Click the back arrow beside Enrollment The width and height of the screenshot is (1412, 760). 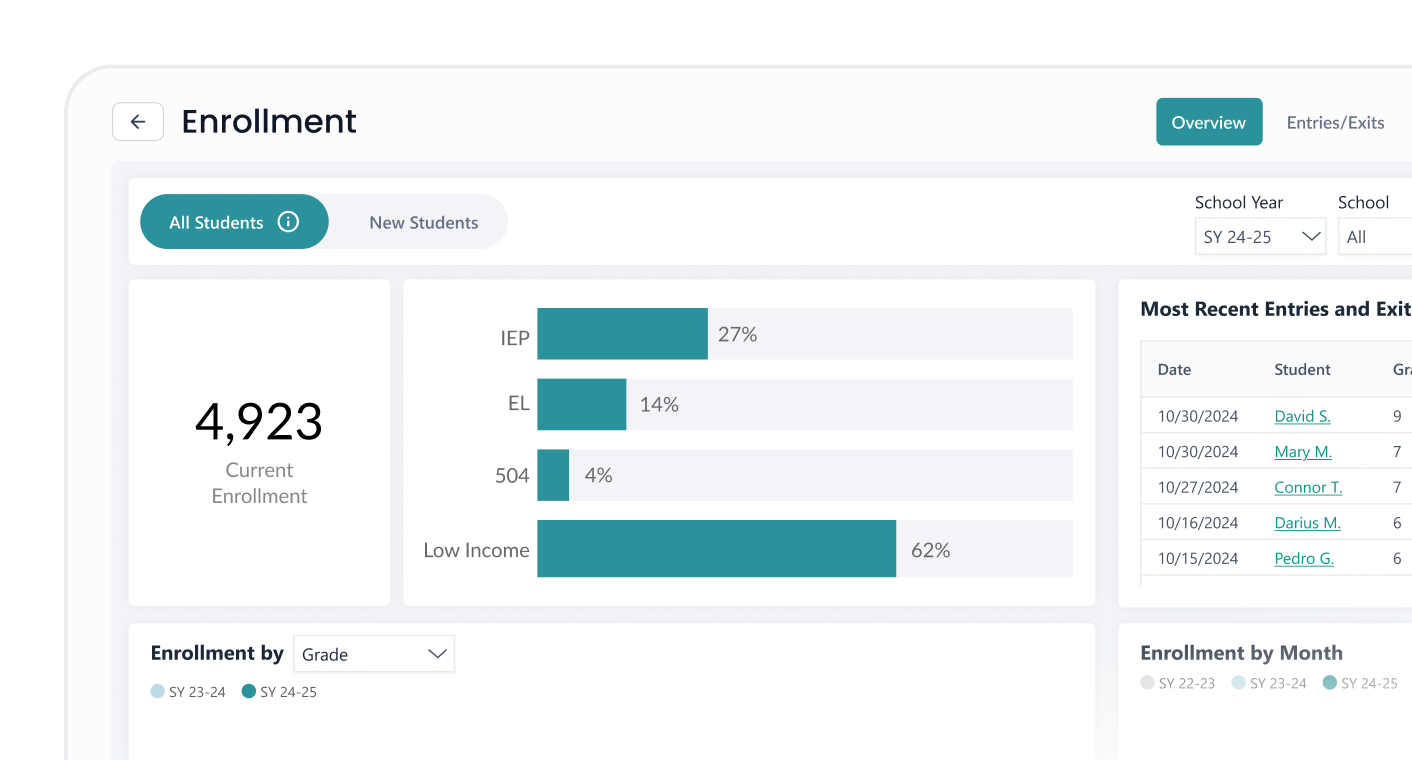pos(137,121)
